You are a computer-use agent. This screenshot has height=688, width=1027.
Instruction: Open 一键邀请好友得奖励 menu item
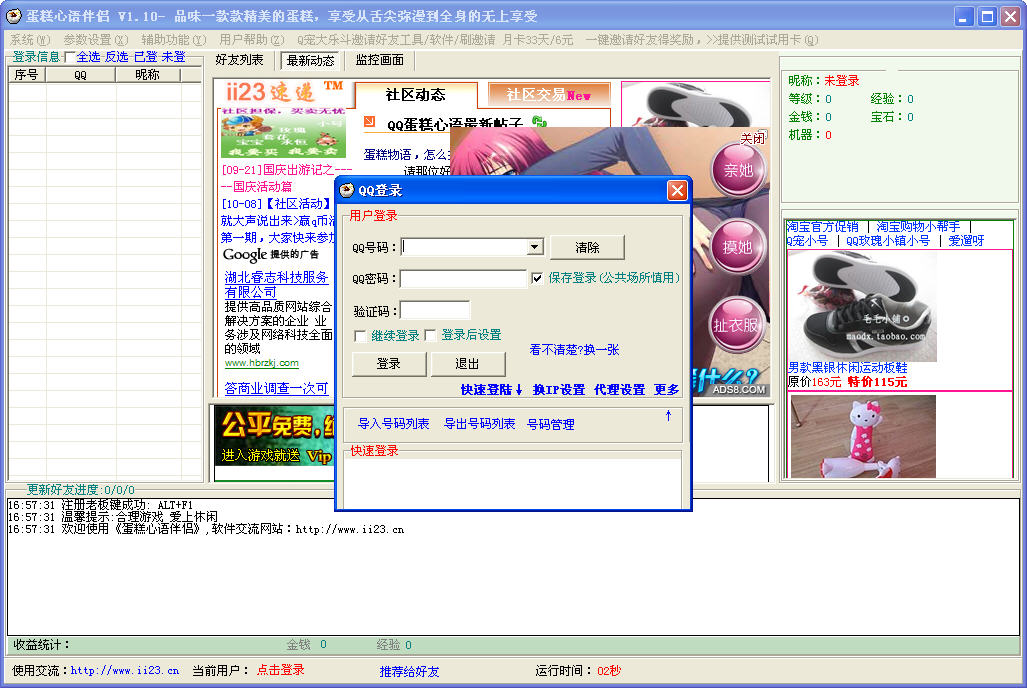[x=702, y=40]
